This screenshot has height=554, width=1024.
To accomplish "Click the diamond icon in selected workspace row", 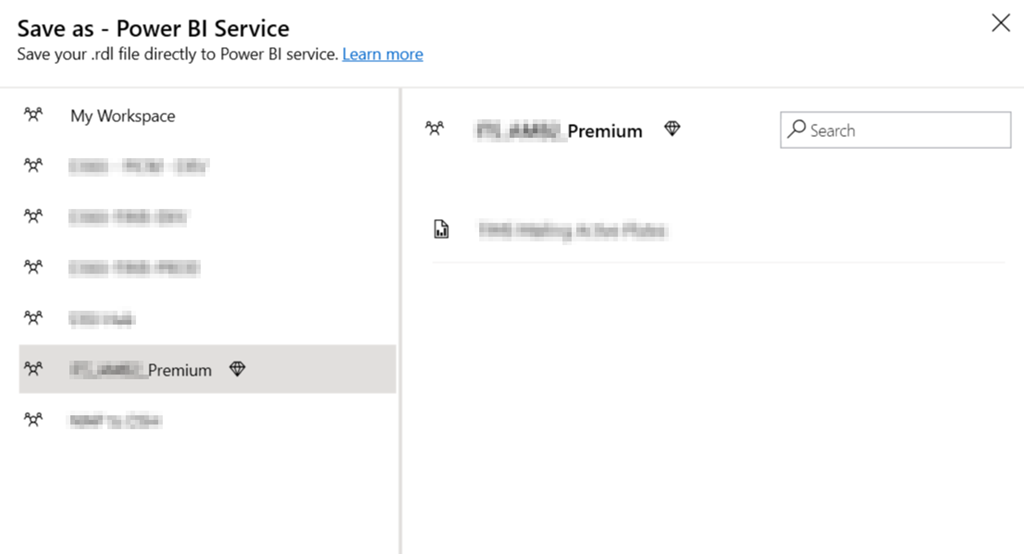I will point(237,369).
